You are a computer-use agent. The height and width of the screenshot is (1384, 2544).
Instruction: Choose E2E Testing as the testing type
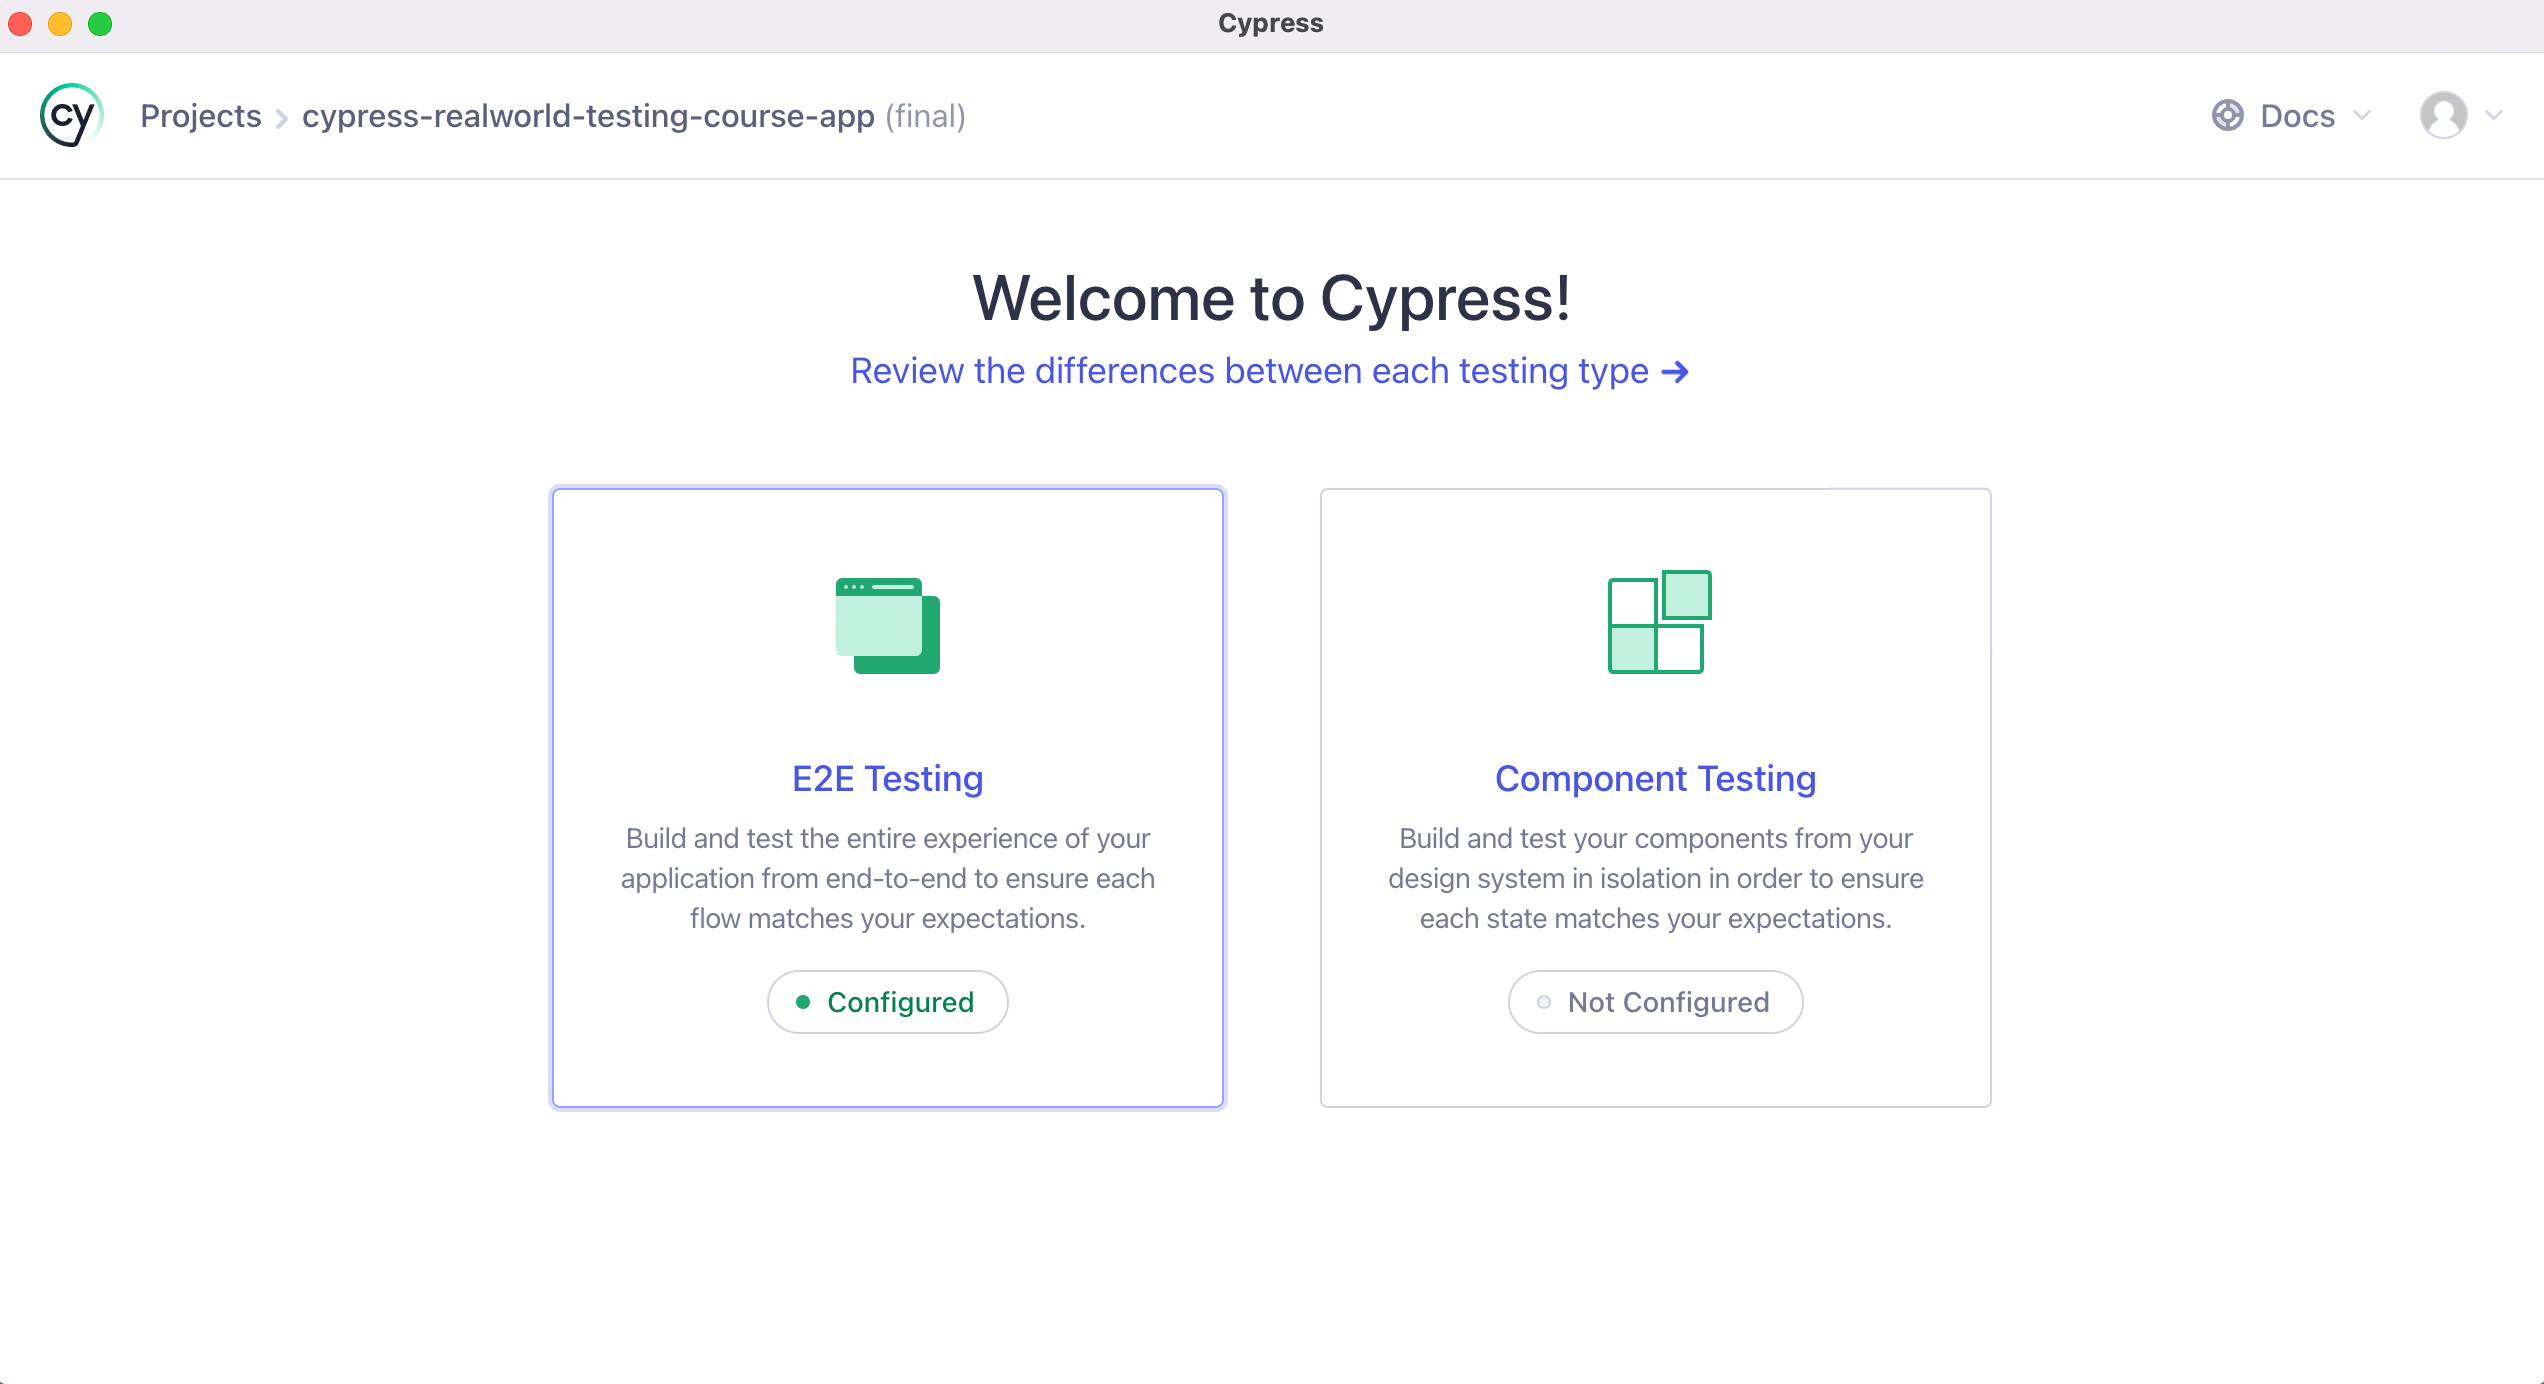(x=886, y=797)
